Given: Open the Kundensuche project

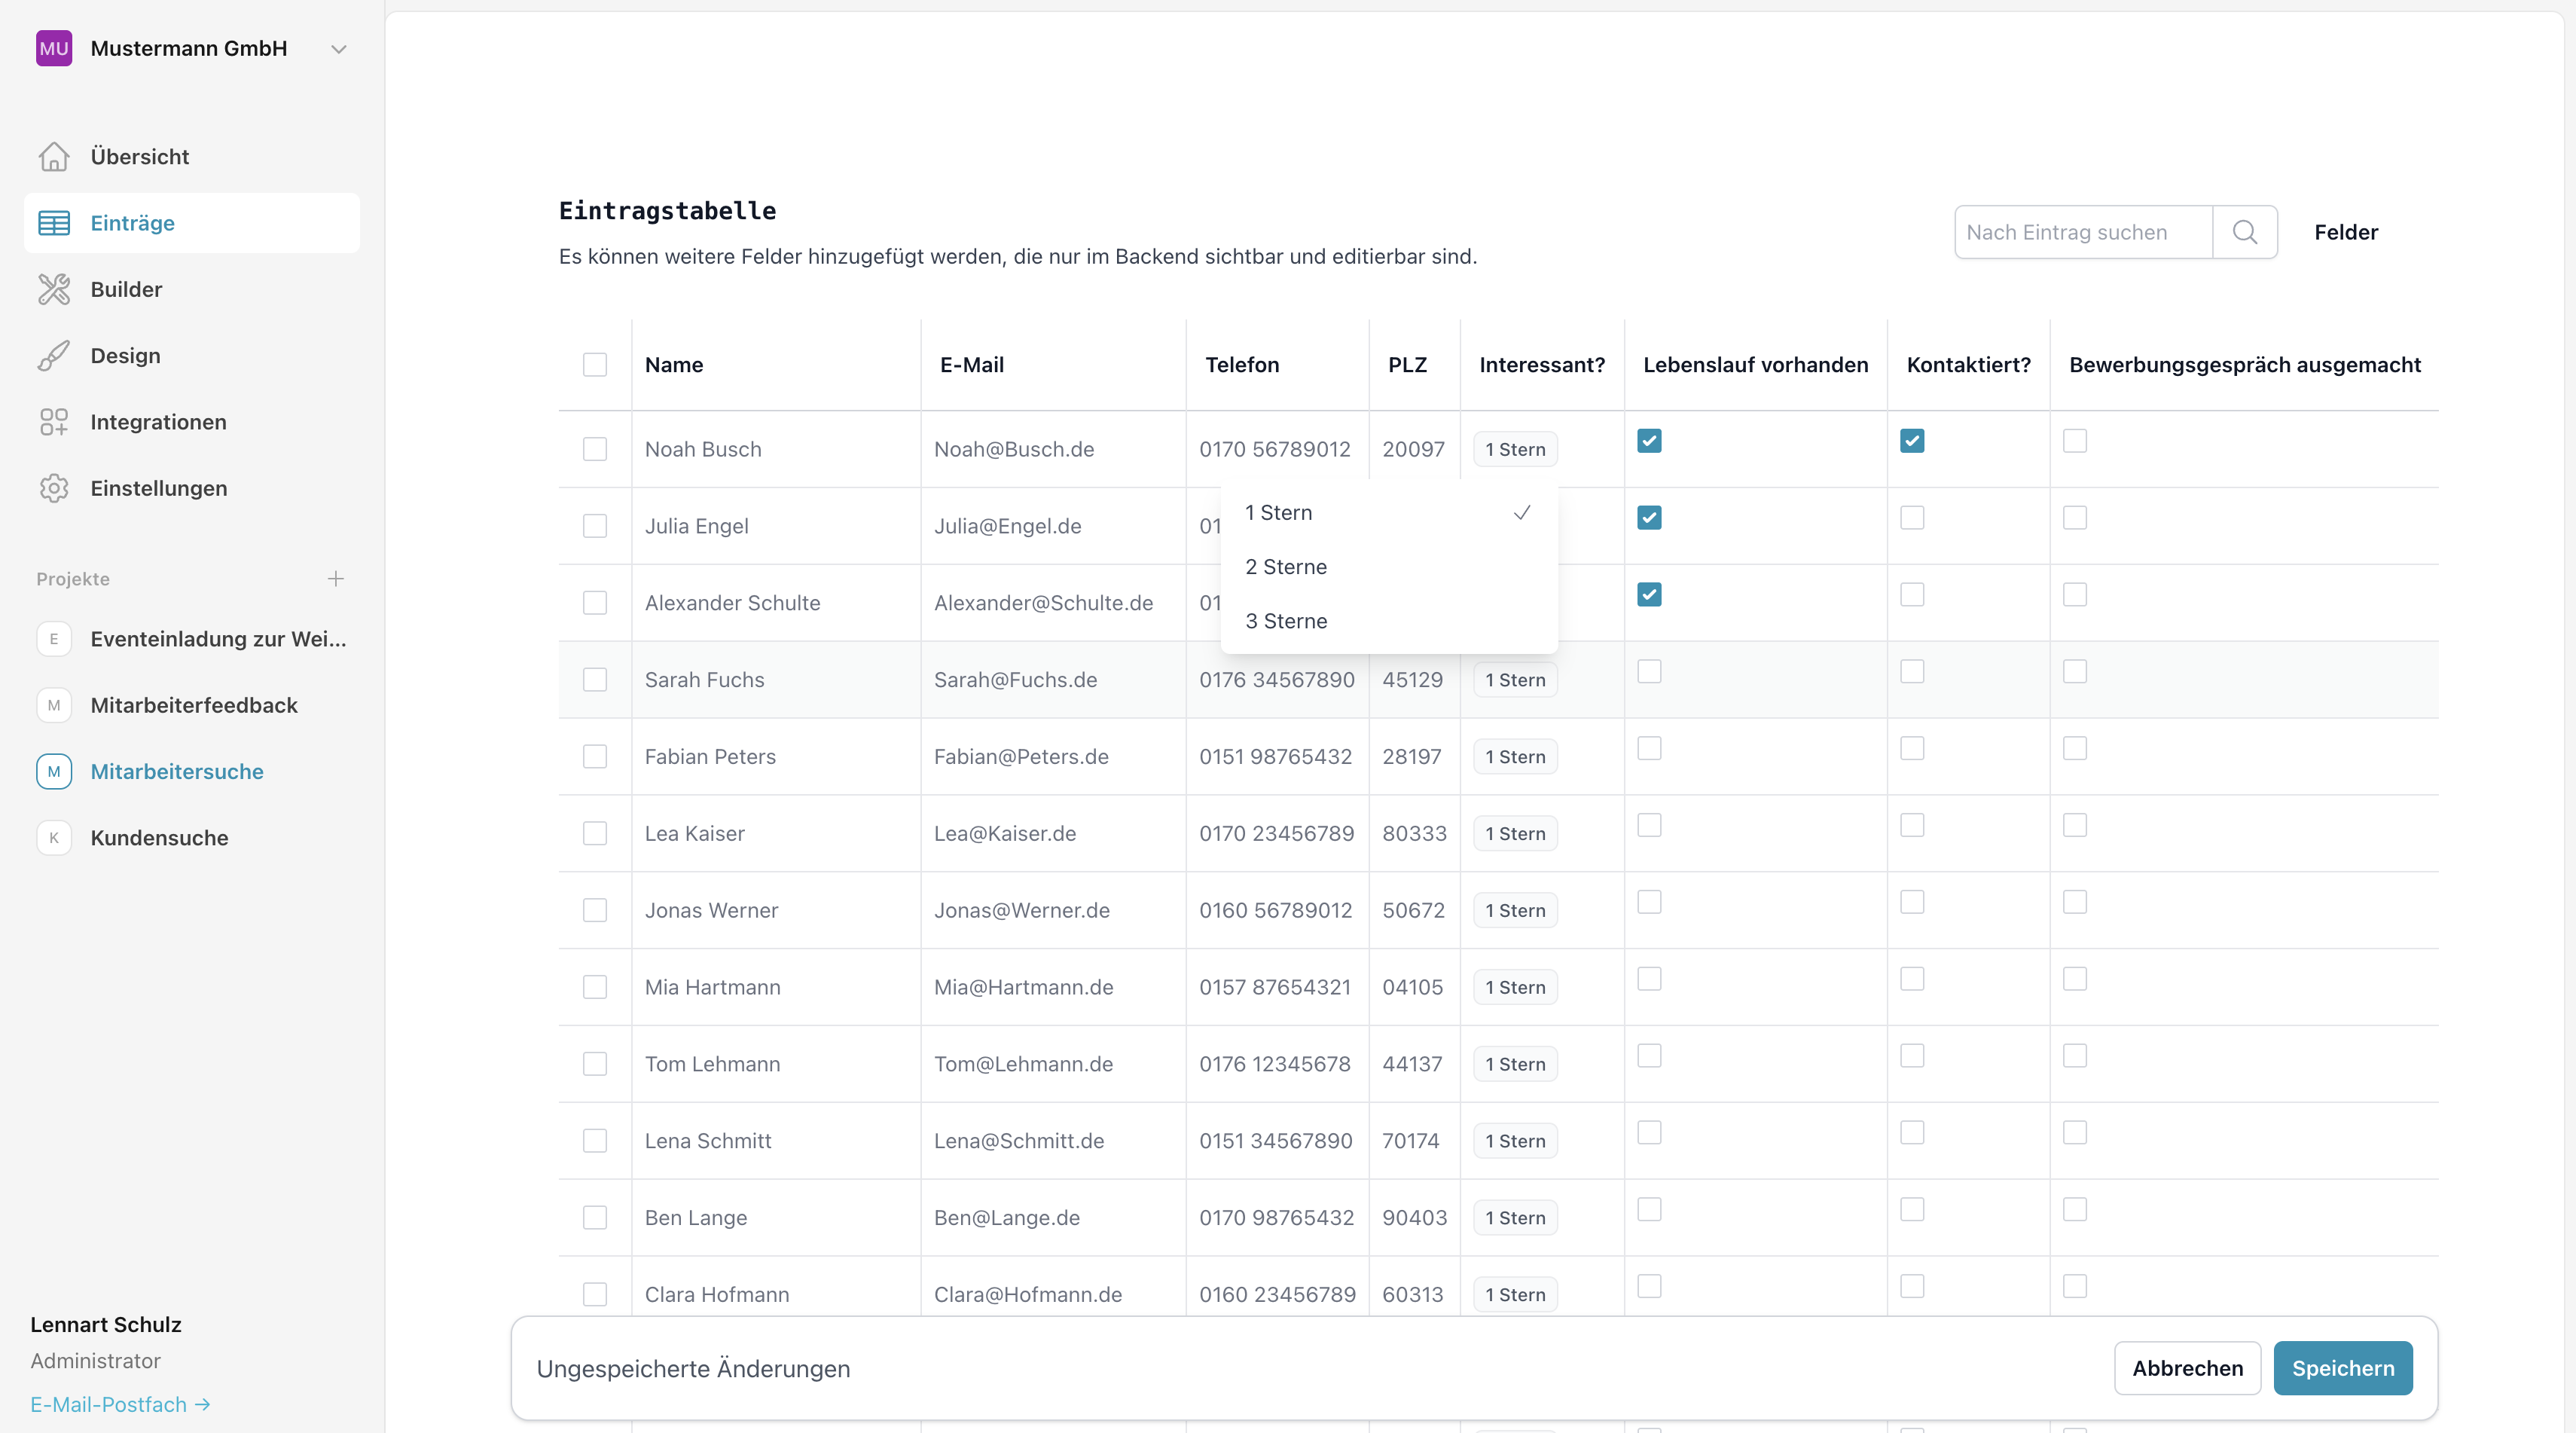Looking at the screenshot, I should pos(159,838).
